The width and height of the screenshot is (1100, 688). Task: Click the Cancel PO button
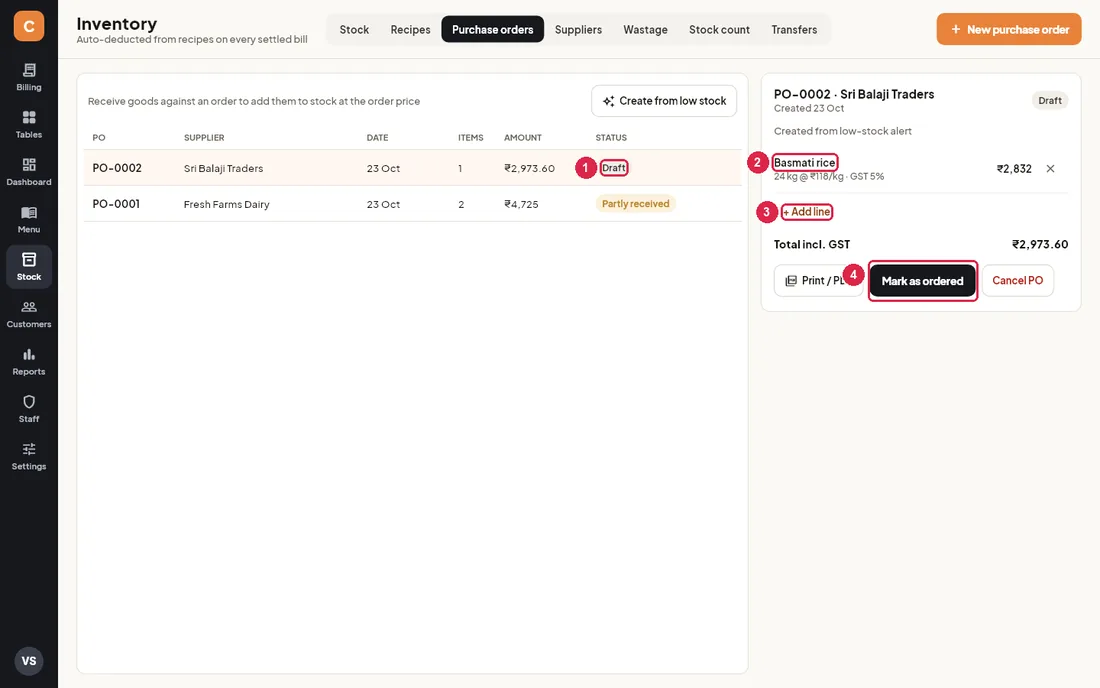(1017, 281)
